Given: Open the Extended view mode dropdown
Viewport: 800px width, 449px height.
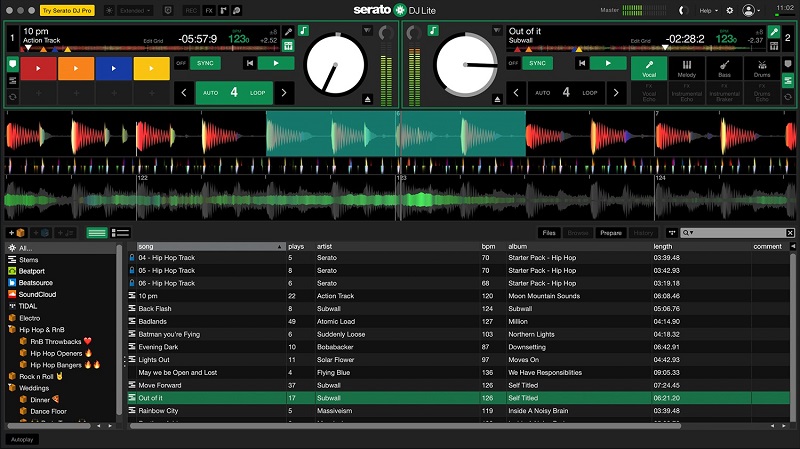Looking at the screenshot, I should 136,10.
